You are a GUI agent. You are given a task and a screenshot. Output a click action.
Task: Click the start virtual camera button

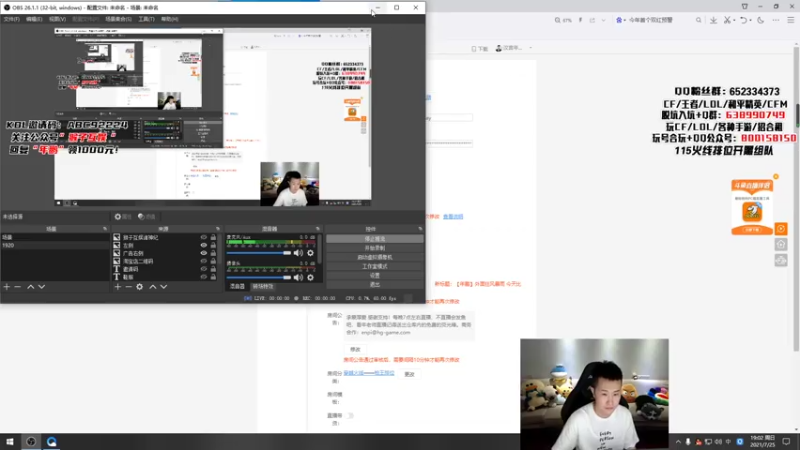point(375,257)
